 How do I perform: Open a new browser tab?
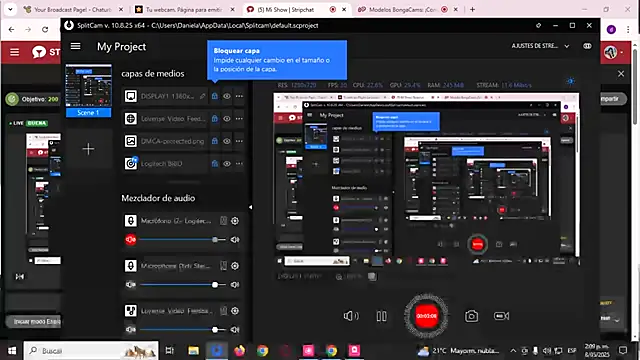(472, 9)
